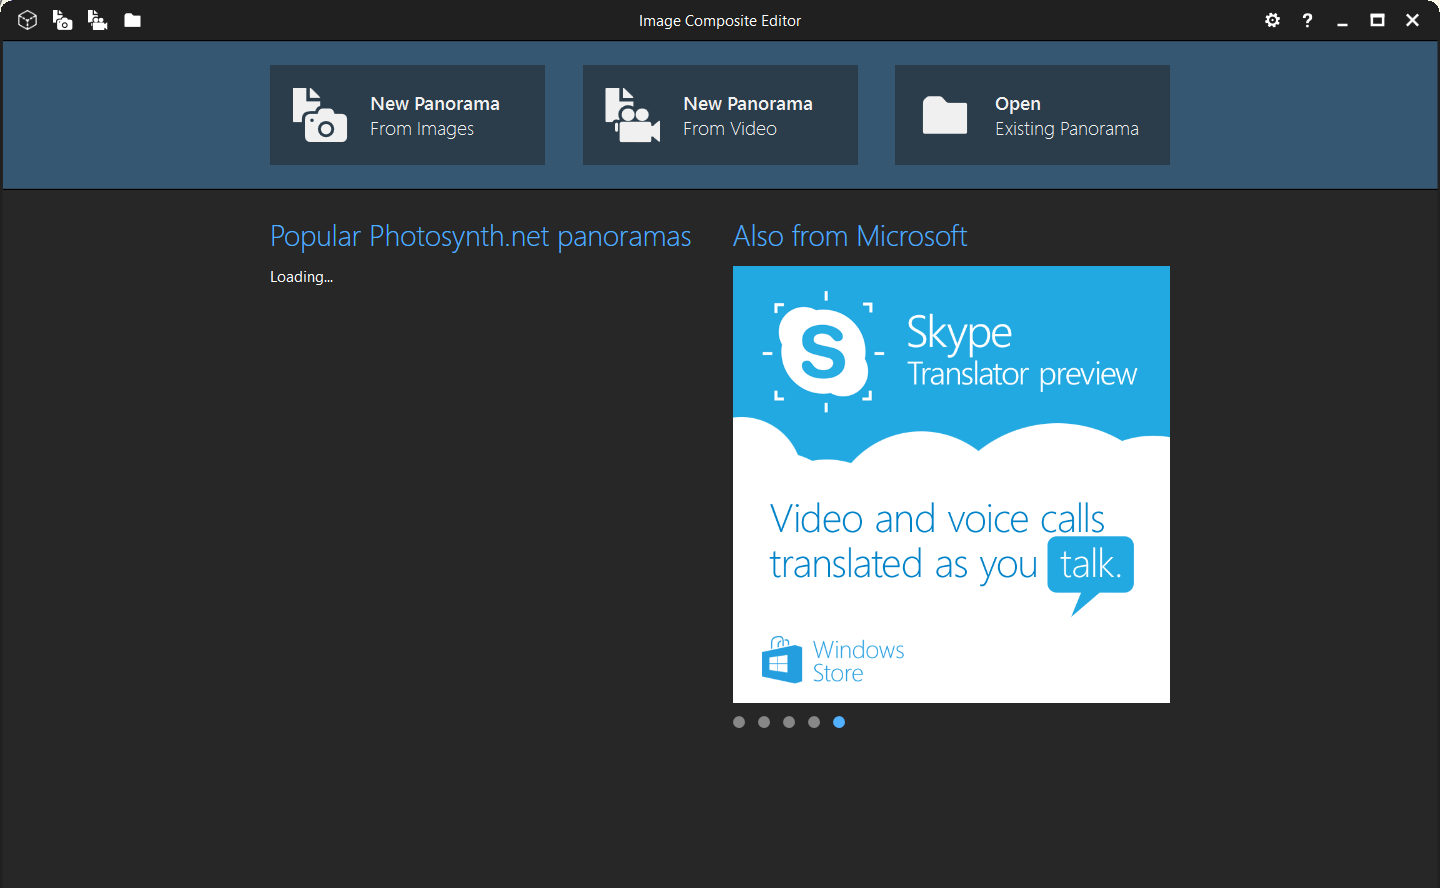Select the first carousel dot
Image resolution: width=1440 pixels, height=888 pixels.
pos(739,722)
